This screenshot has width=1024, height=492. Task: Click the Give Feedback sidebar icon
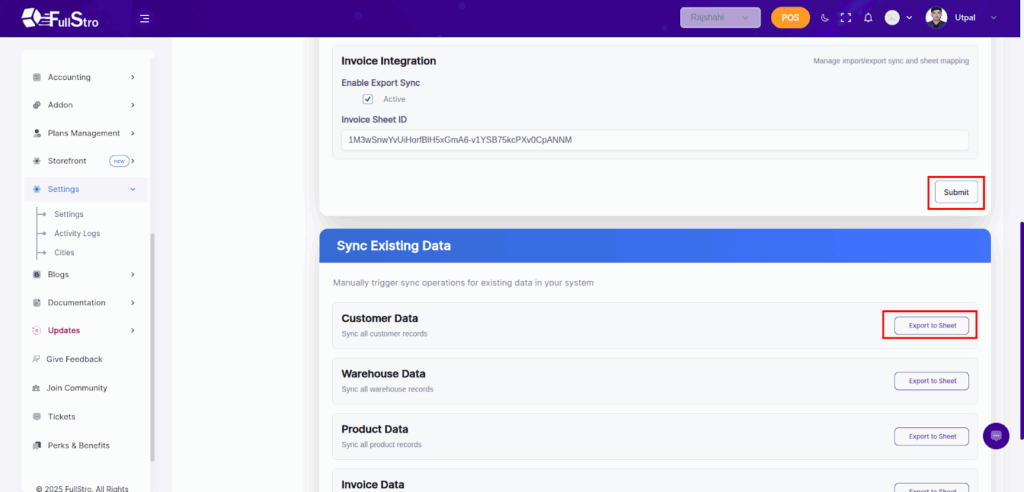pyautogui.click(x=37, y=359)
